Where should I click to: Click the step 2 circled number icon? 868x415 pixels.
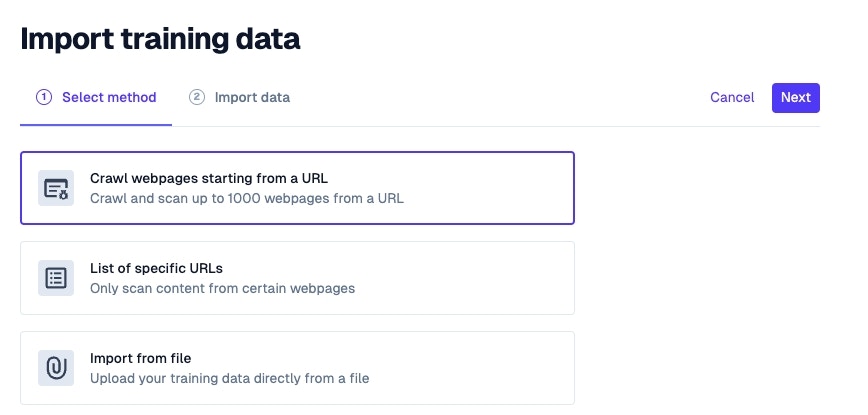click(197, 97)
